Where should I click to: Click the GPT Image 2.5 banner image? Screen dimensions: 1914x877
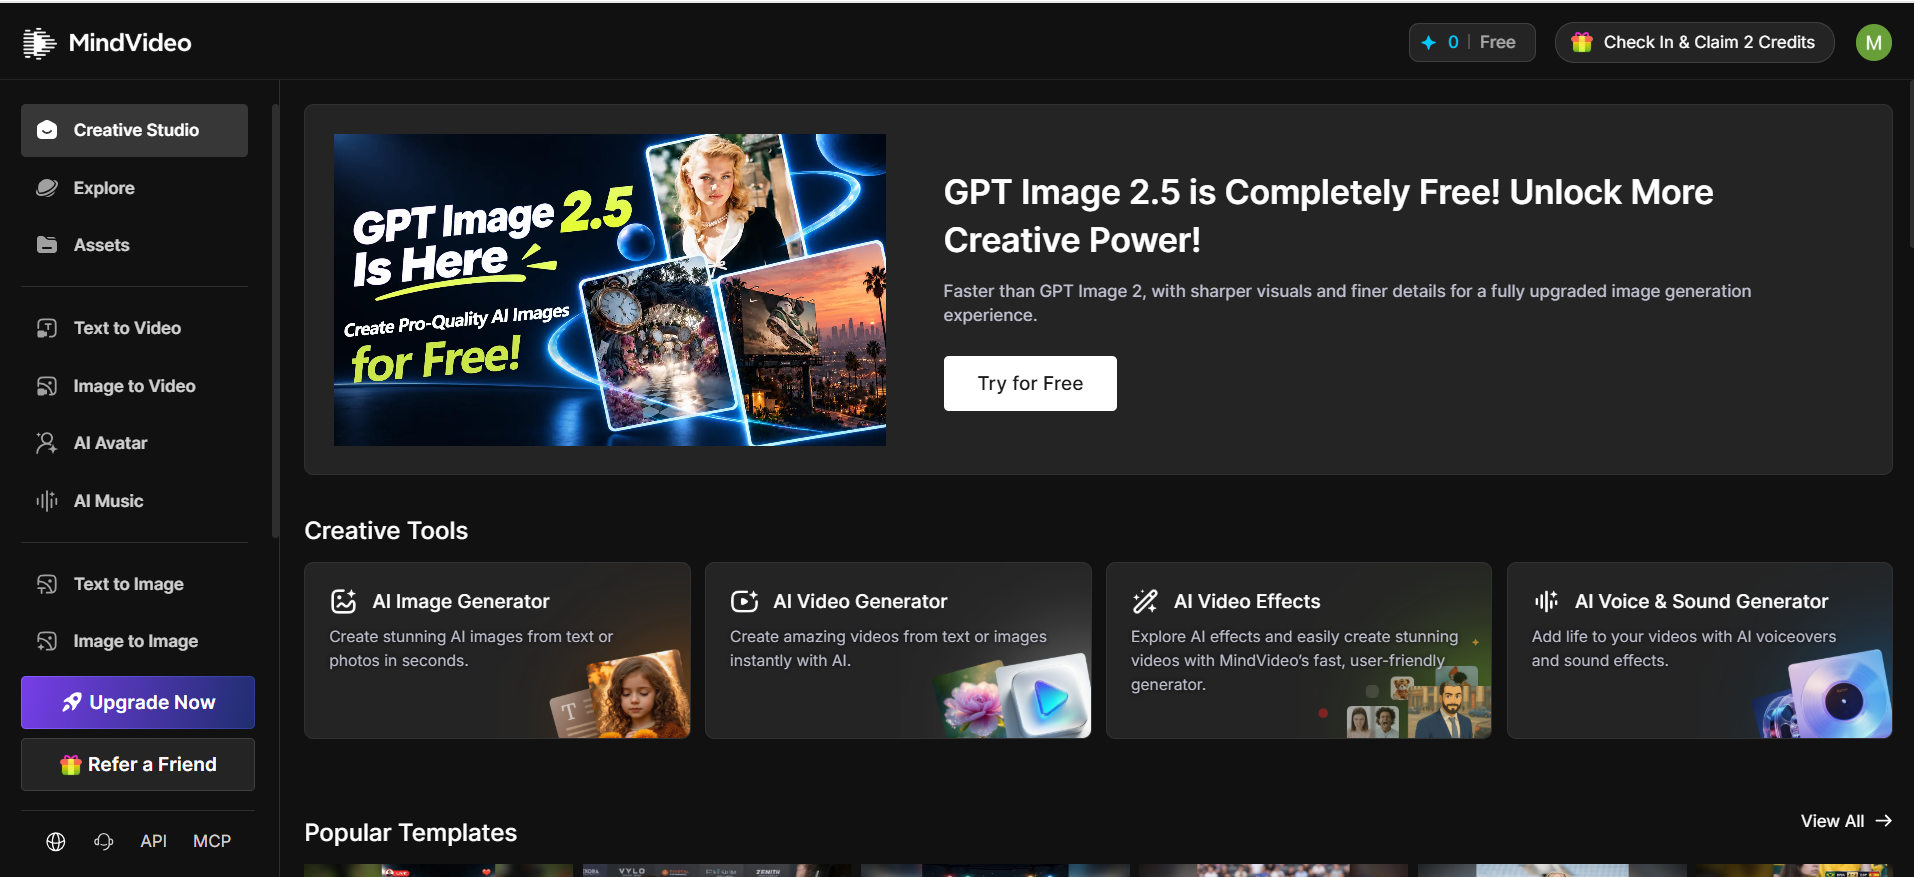pos(610,290)
